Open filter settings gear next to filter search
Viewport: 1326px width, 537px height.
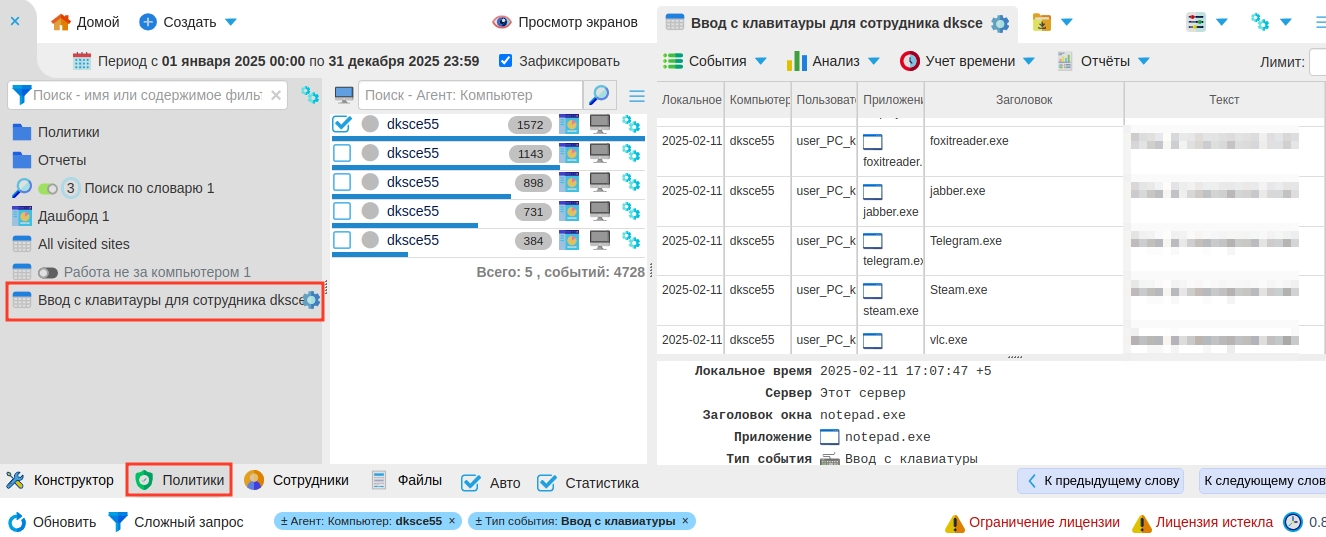tap(310, 96)
